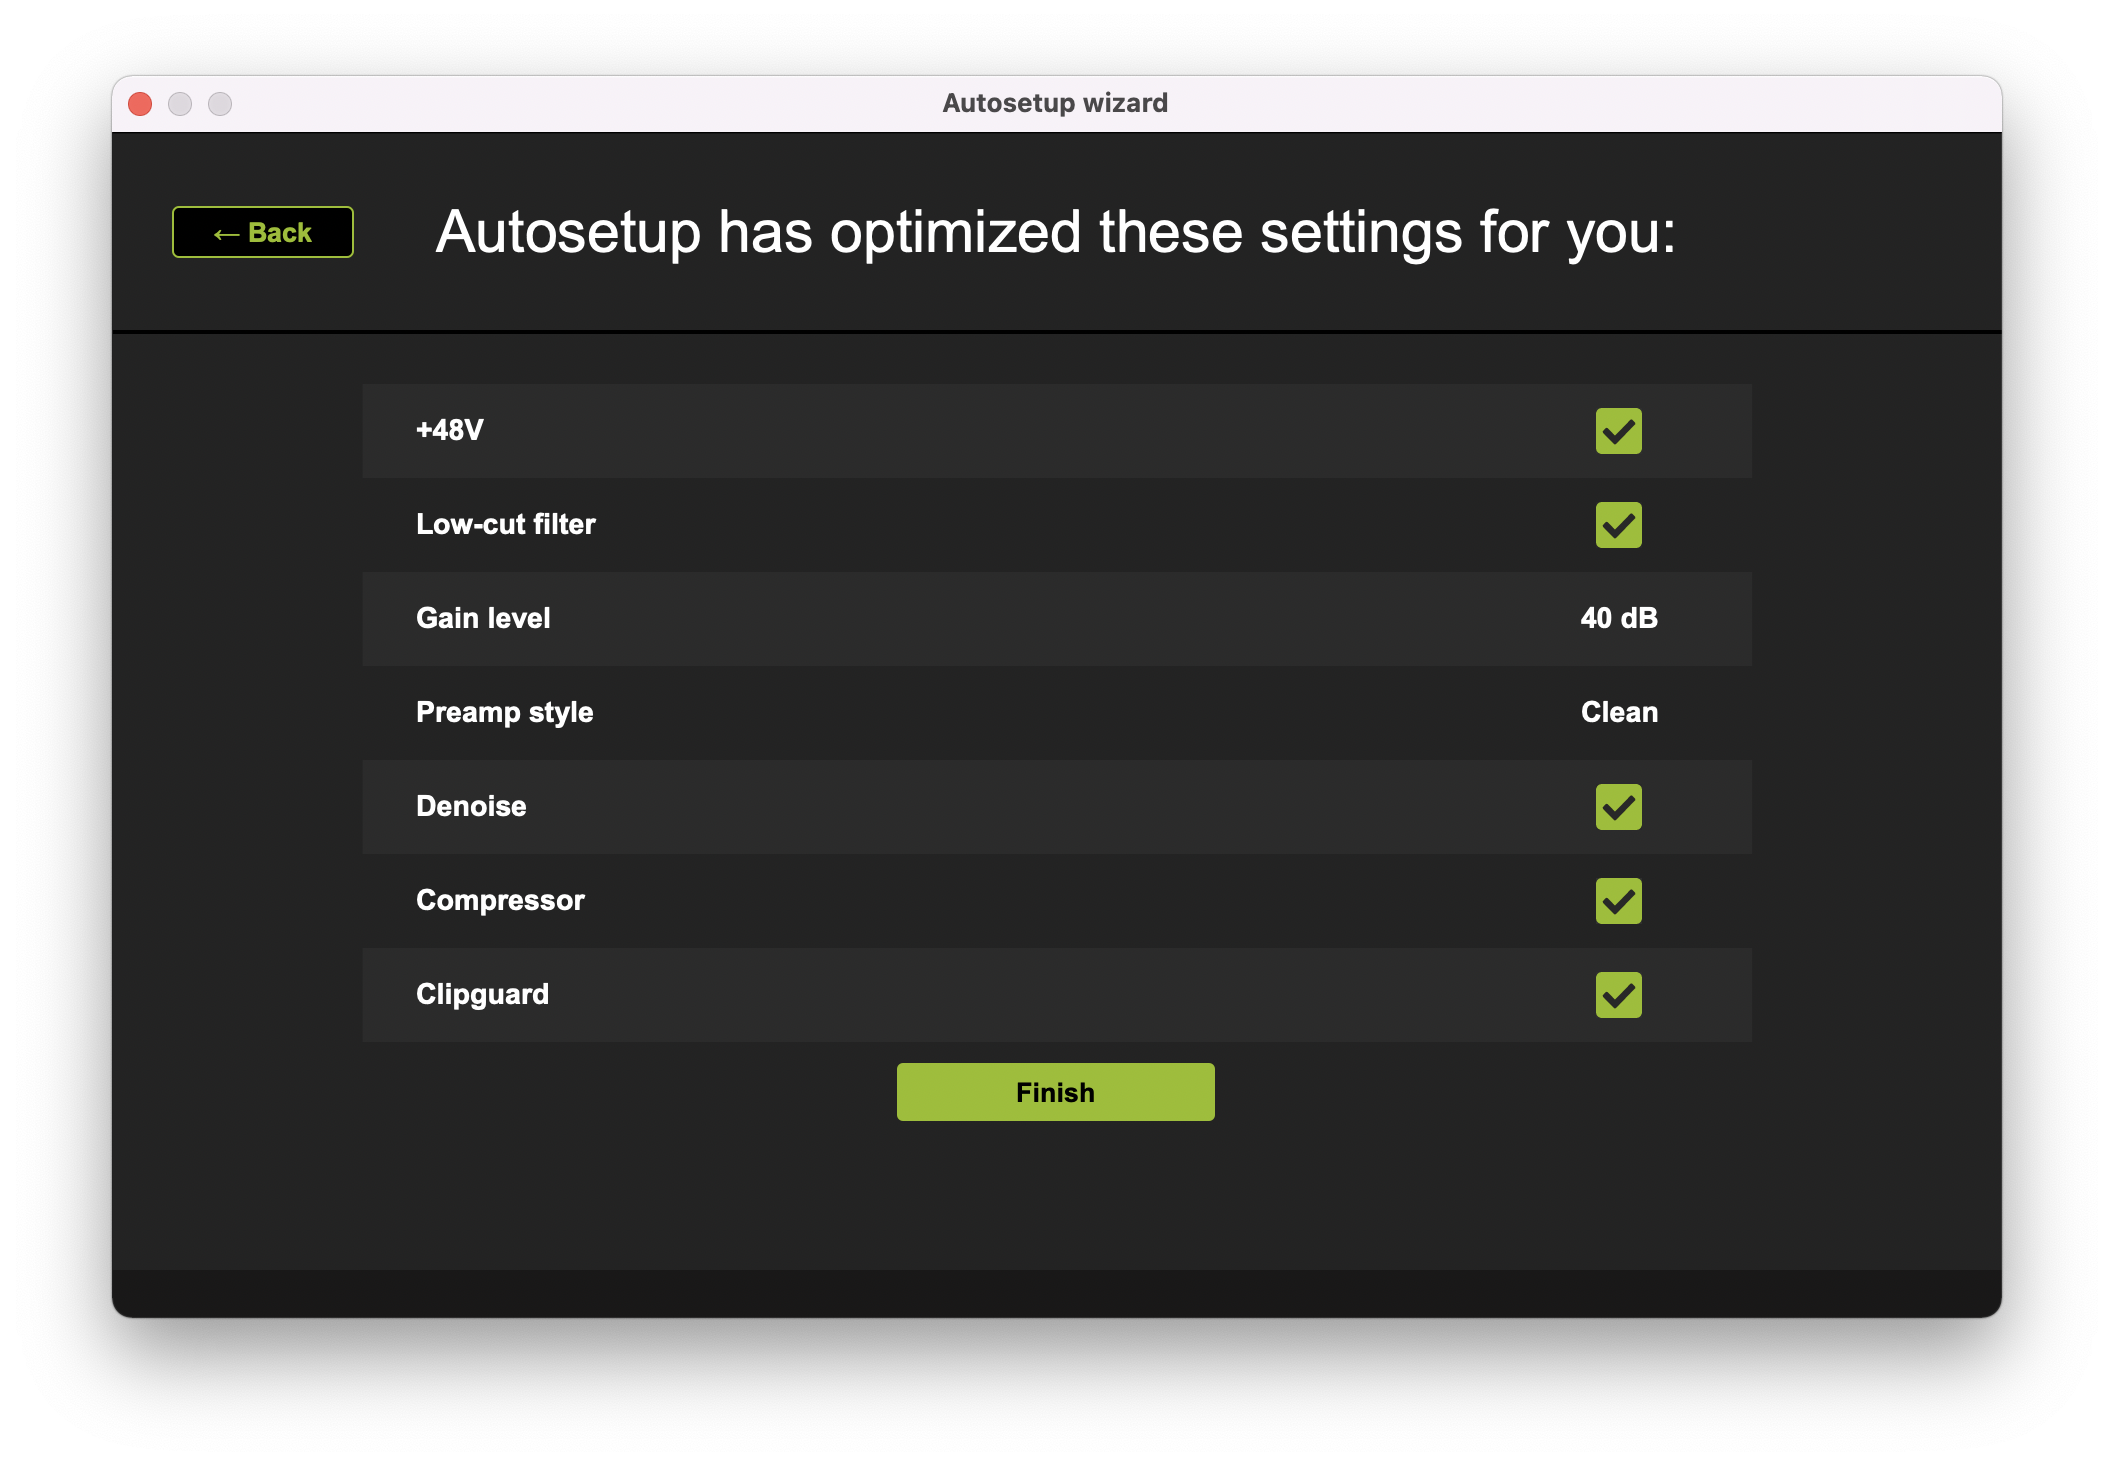Screen dimensions: 2114x1466
Task: Click the 40 dB gain value
Action: [1618, 618]
